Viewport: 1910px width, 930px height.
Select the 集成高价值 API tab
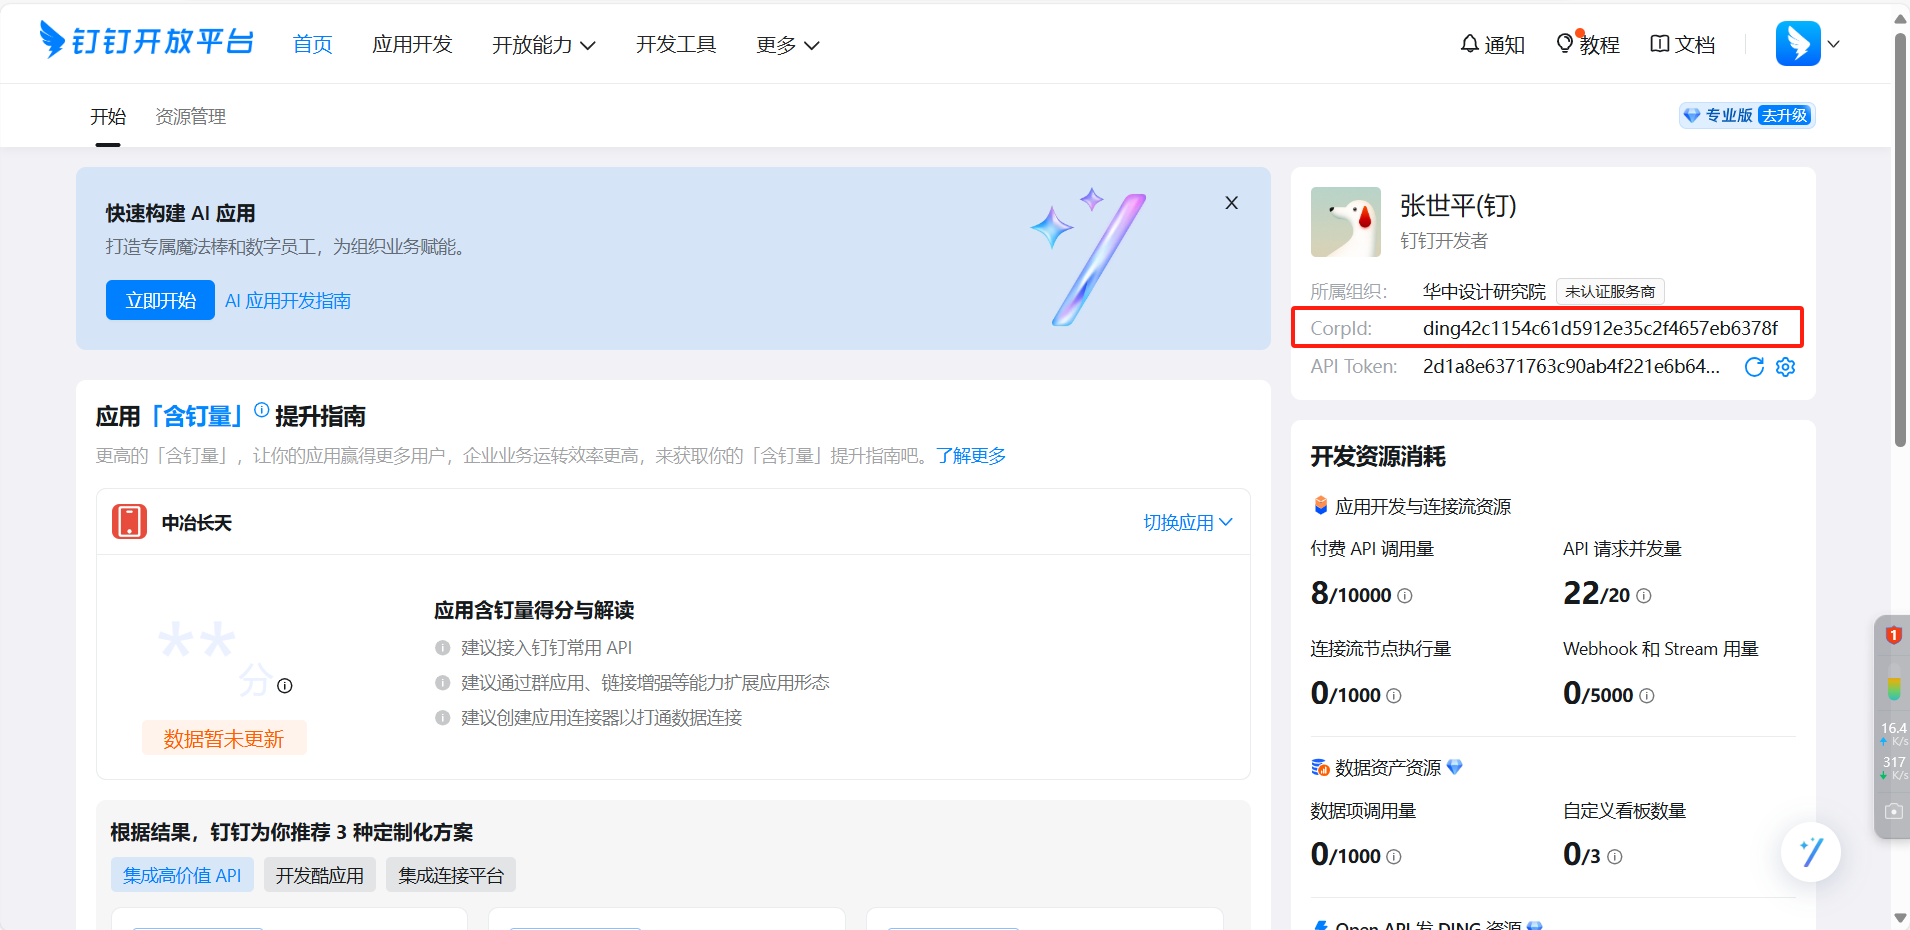tap(182, 875)
